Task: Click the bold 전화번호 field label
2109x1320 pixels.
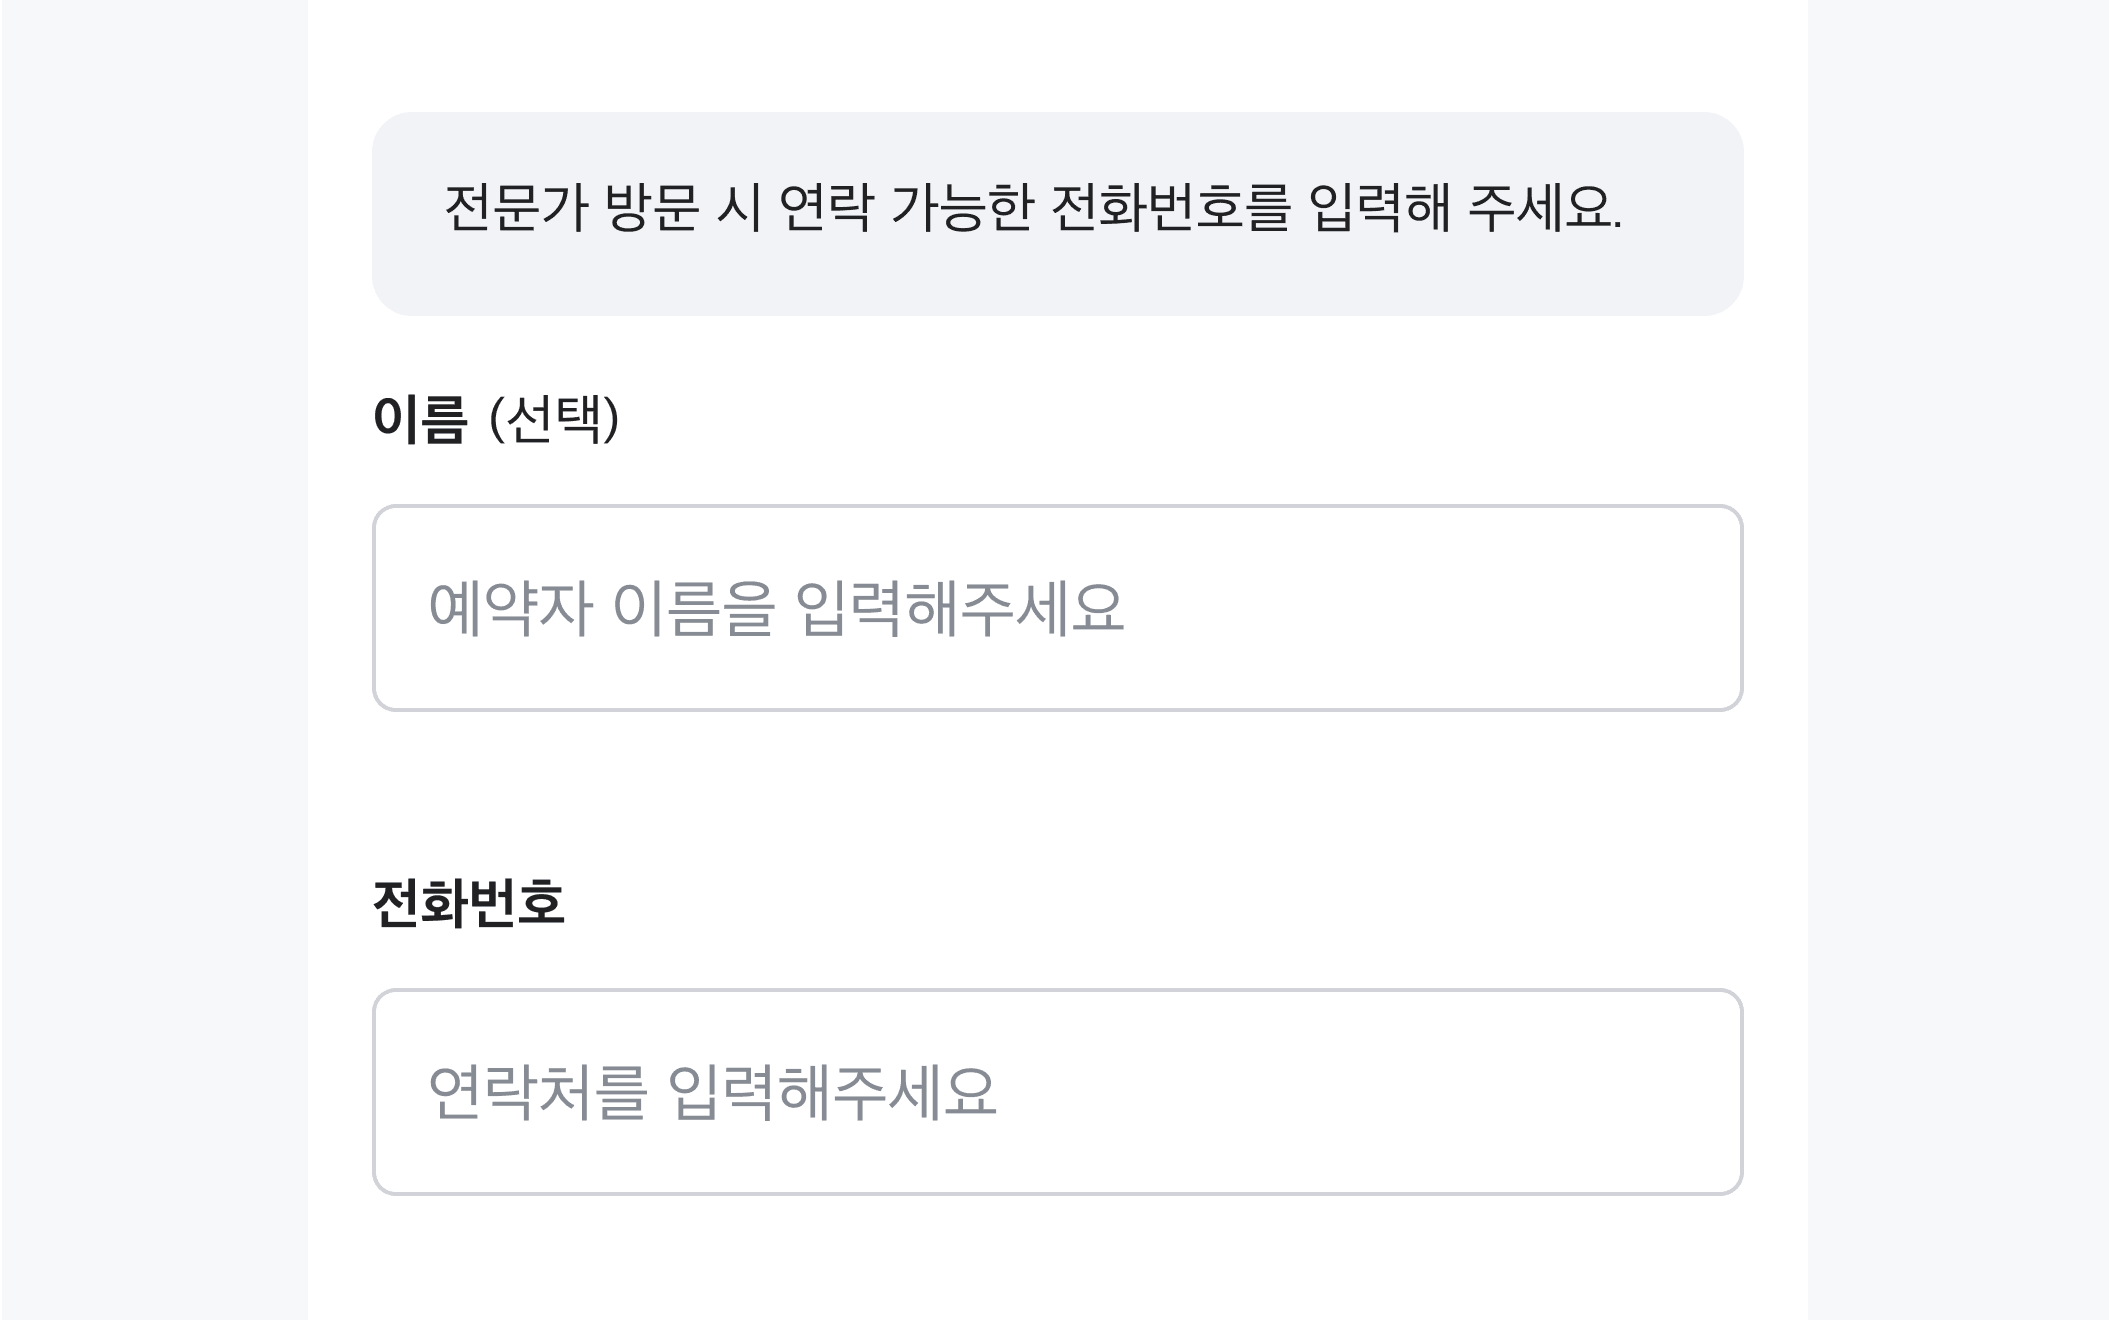Action: [468, 903]
